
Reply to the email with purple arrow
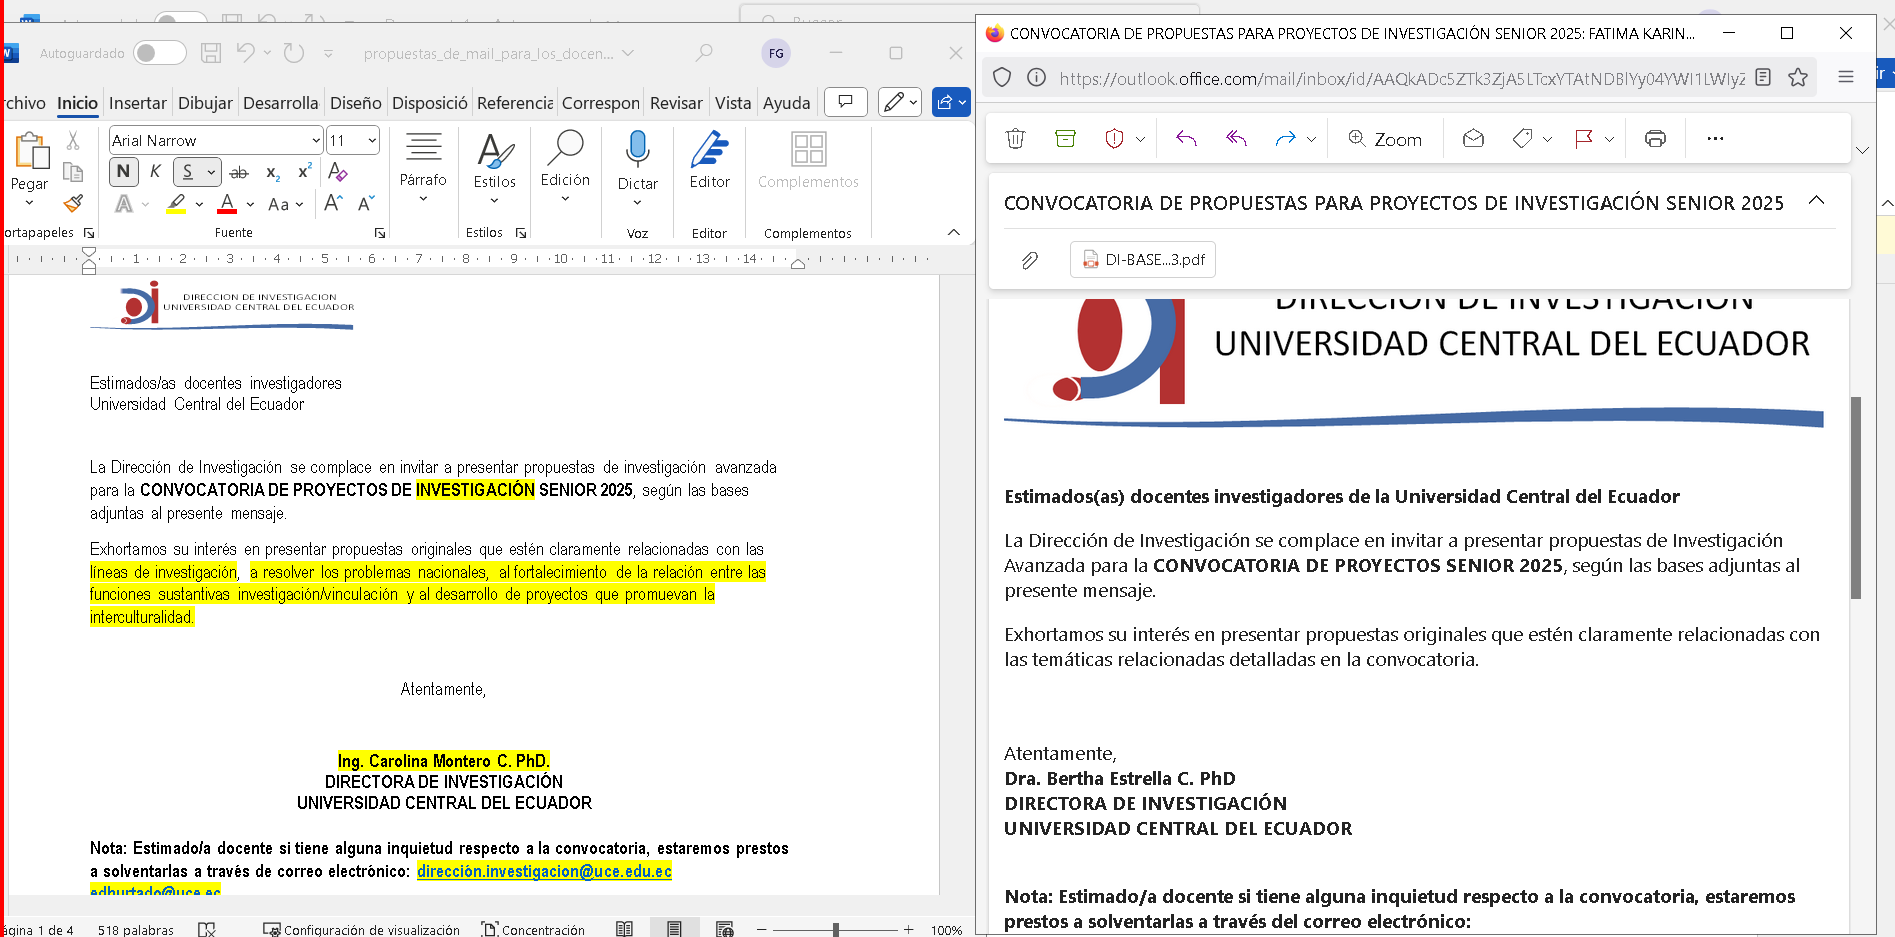point(1186,138)
